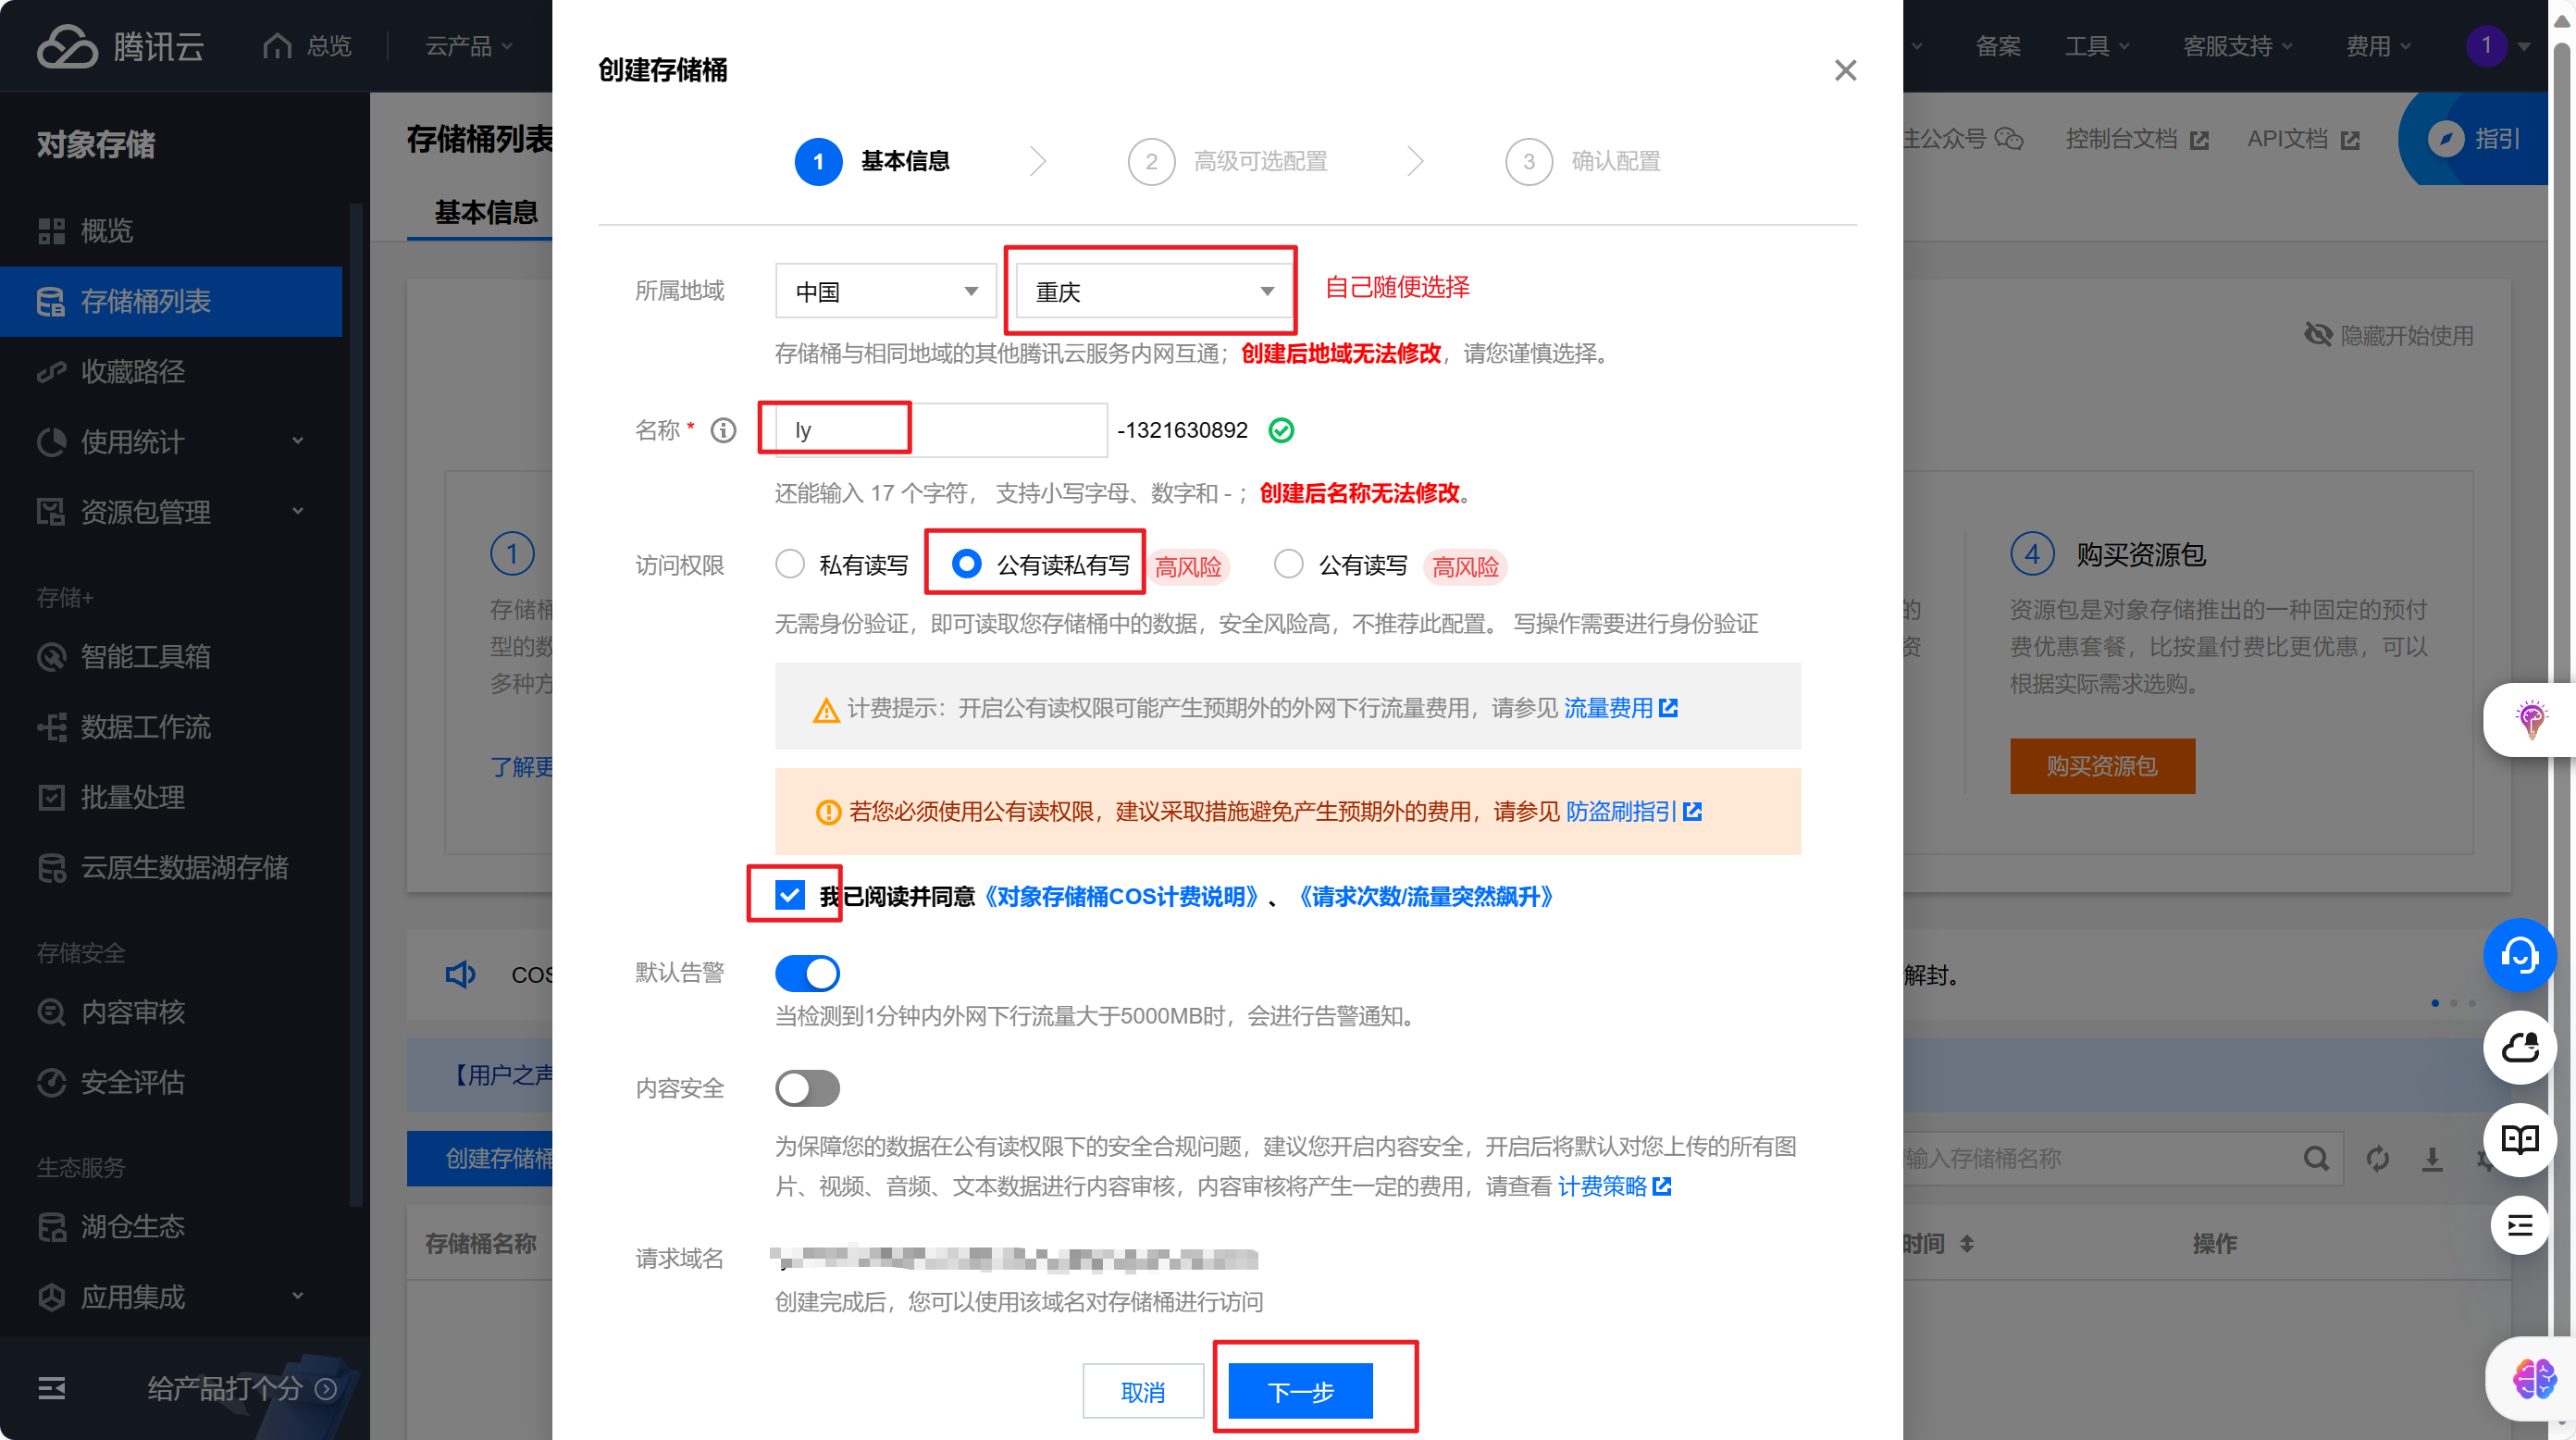Image resolution: width=2576 pixels, height=1440 pixels.
Task: Open the 流量费用 link
Action: [x=1620, y=708]
